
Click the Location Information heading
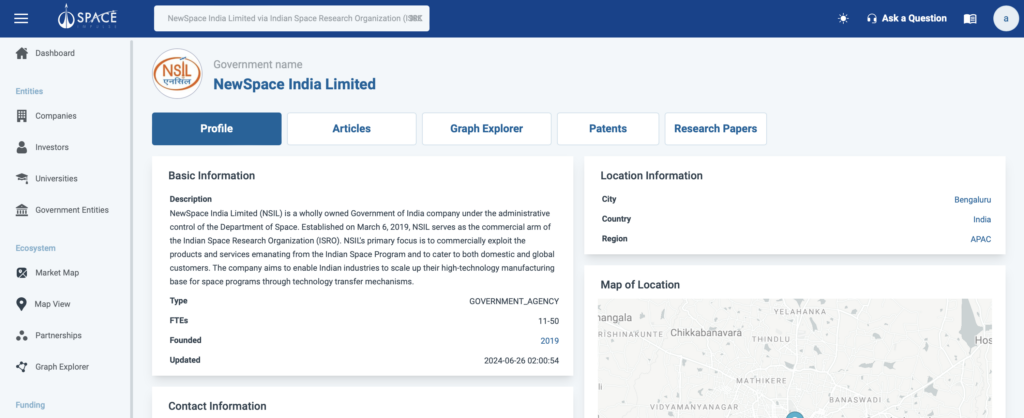click(651, 176)
